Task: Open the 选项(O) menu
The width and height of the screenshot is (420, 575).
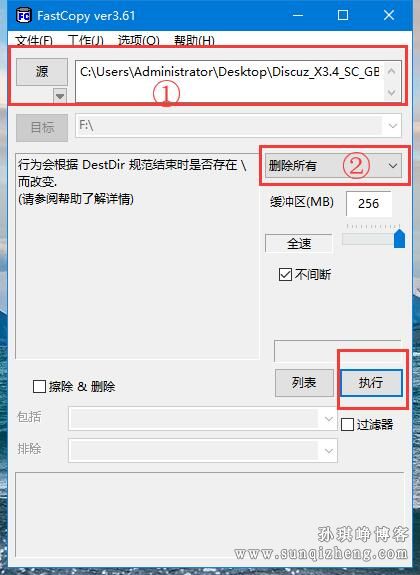Action: [x=139, y=40]
